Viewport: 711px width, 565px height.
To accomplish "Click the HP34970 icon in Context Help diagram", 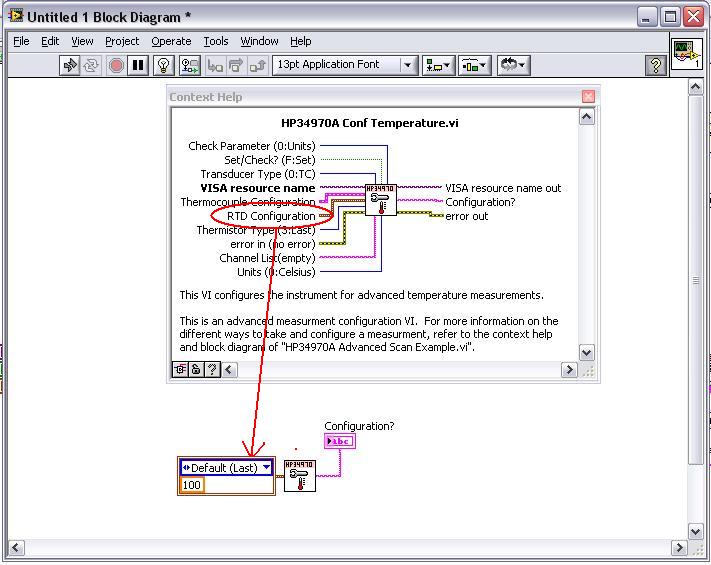I will coord(381,200).
